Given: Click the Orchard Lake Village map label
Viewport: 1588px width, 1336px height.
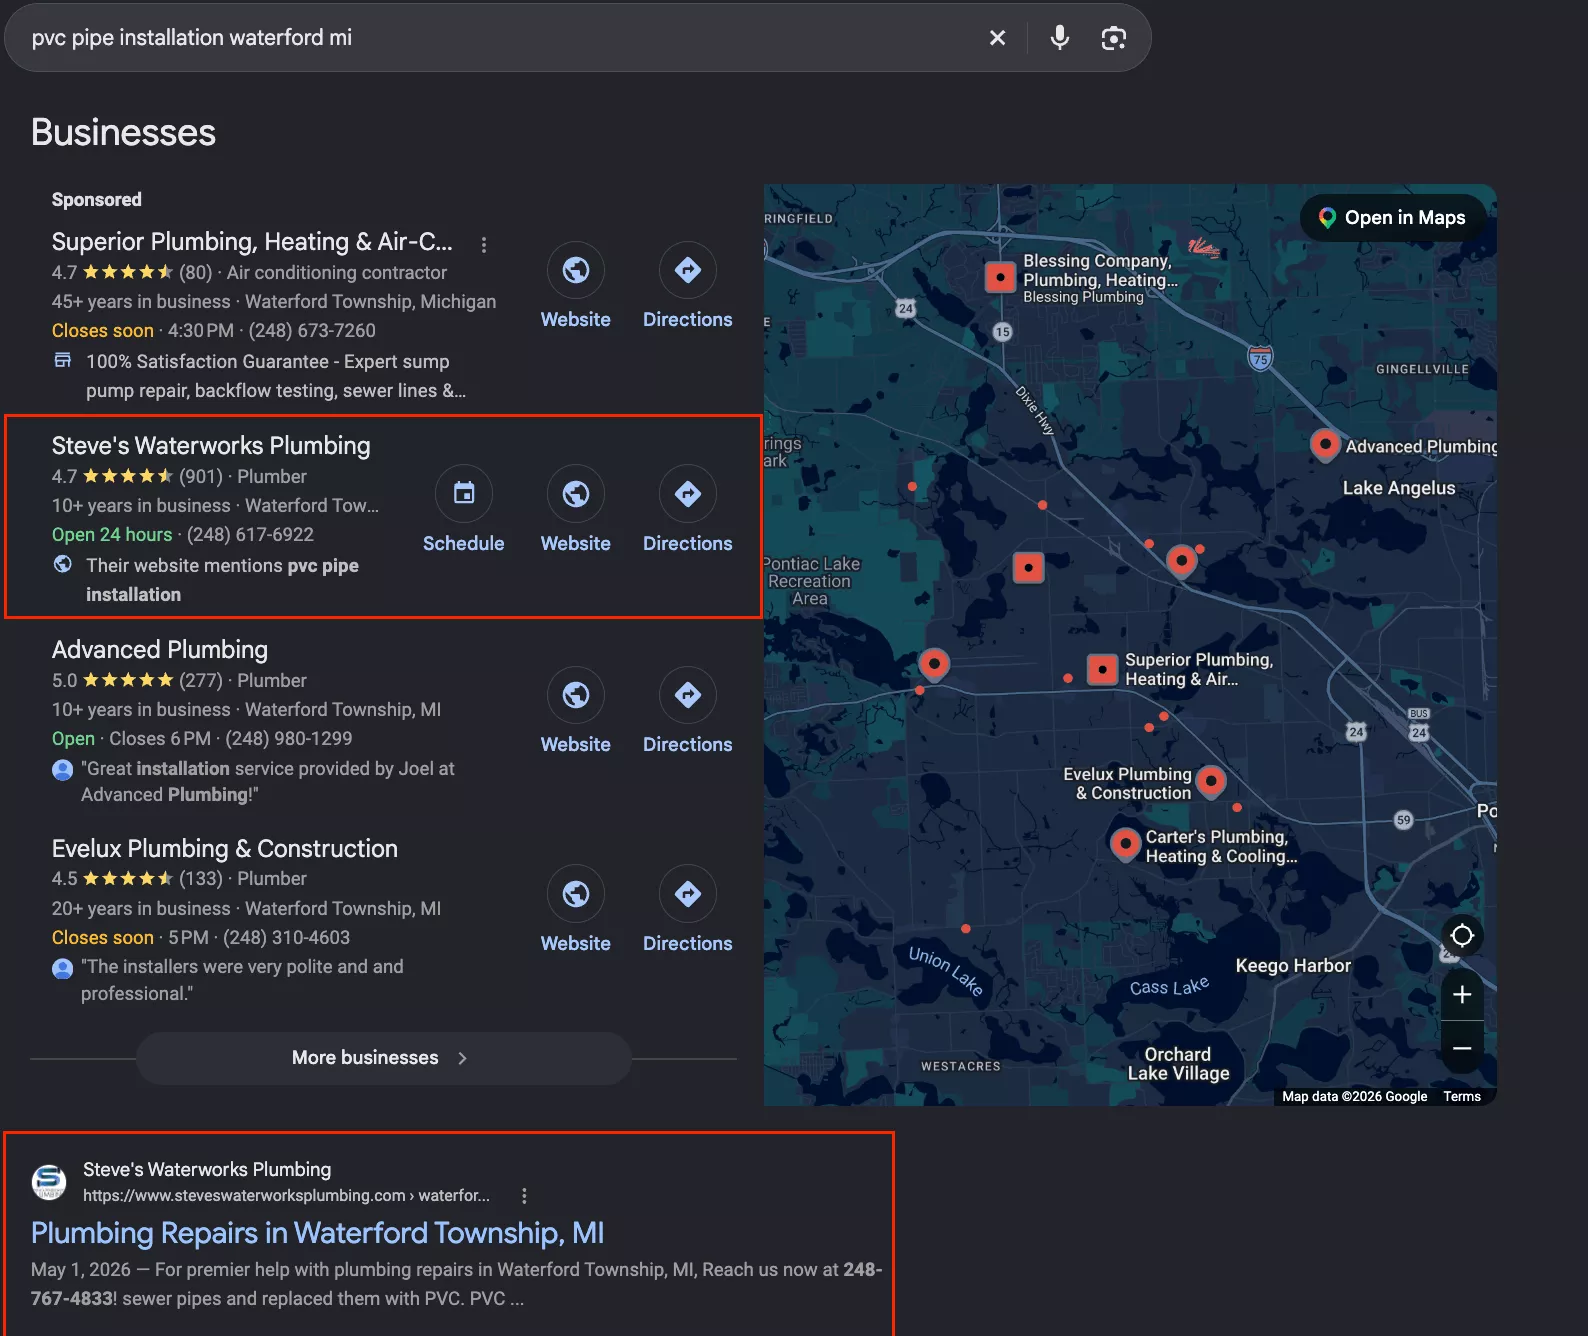Looking at the screenshot, I should click(x=1178, y=1064).
